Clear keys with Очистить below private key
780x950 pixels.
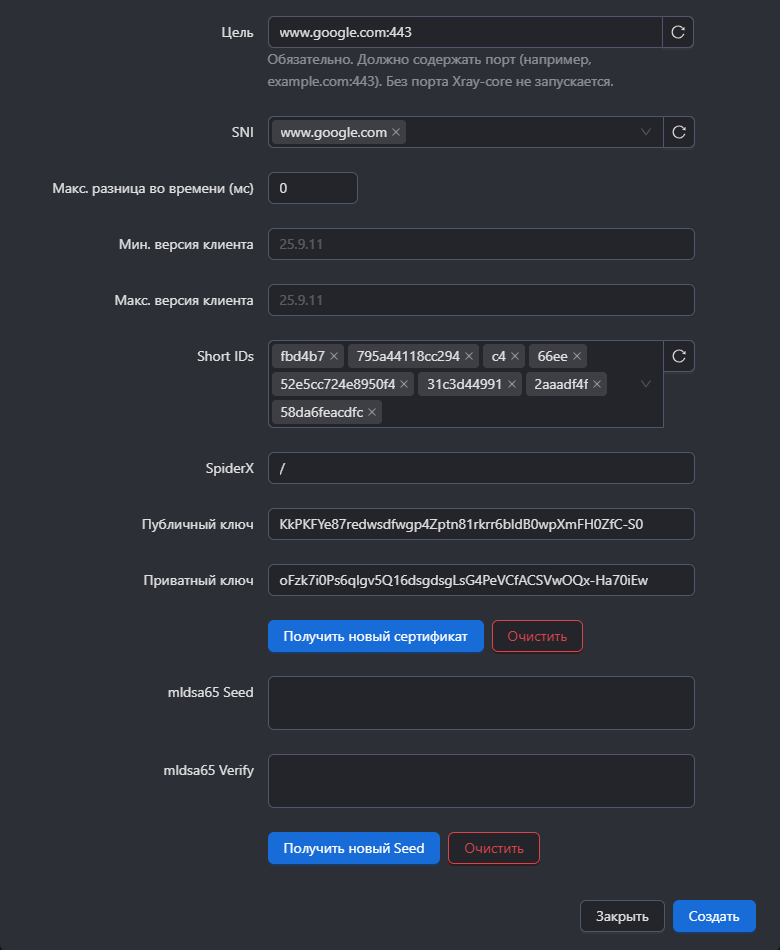[x=537, y=636]
